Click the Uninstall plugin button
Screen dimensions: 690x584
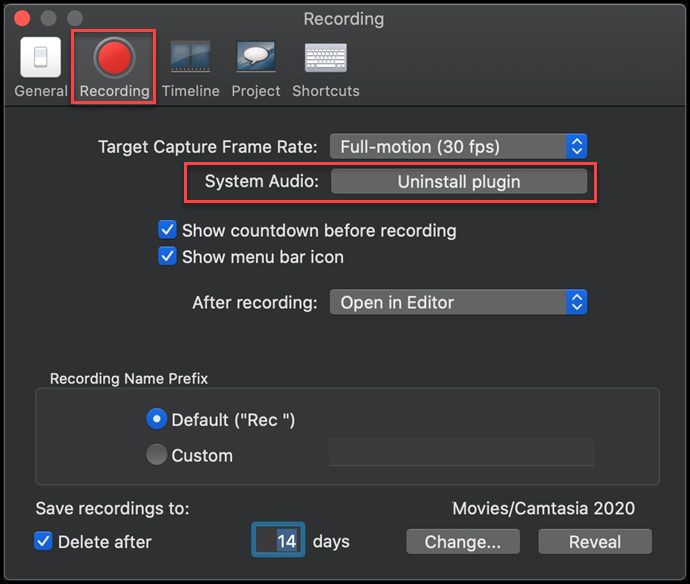click(x=459, y=182)
